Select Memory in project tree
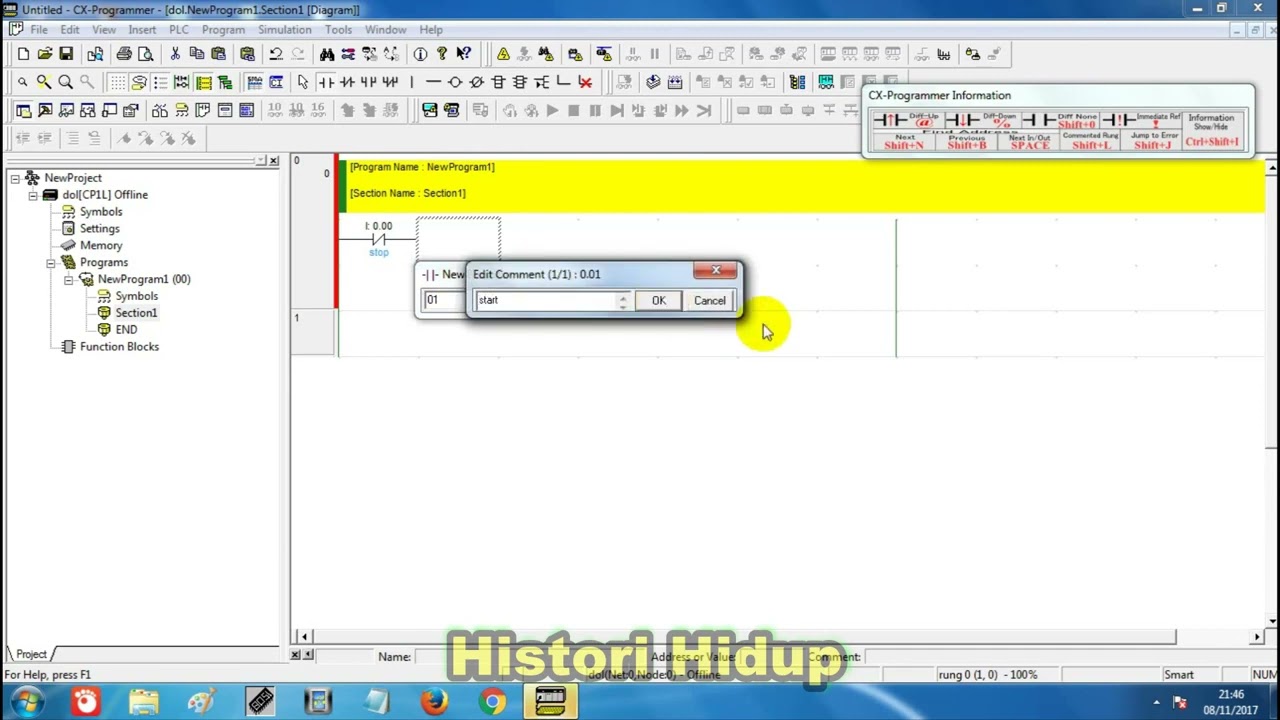This screenshot has height=720, width=1280. tap(101, 246)
